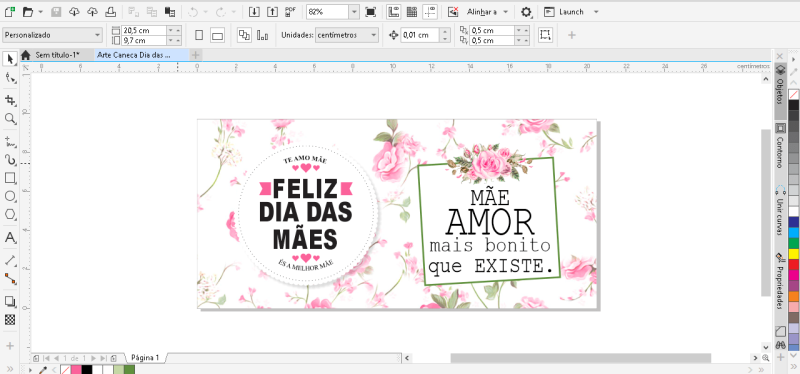This screenshot has width=800, height=374.
Task: Add a new document tab
Action: click(195, 55)
